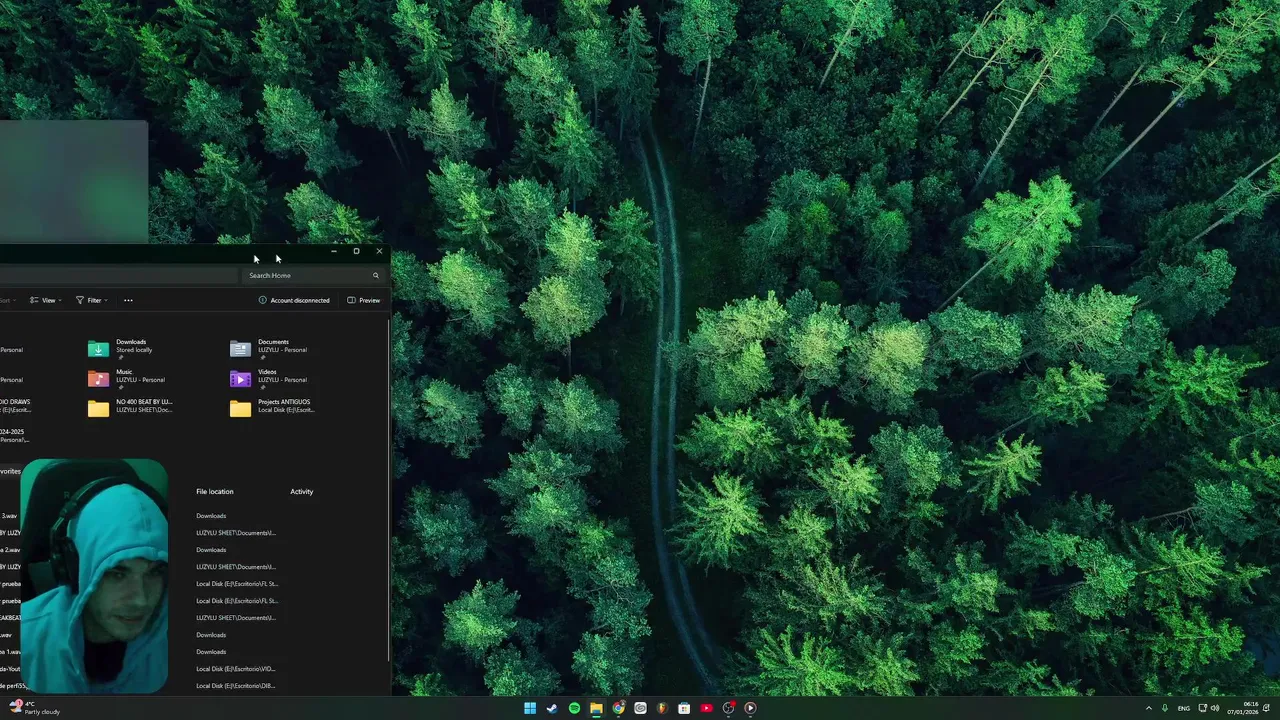Open the View dropdown

(45, 300)
